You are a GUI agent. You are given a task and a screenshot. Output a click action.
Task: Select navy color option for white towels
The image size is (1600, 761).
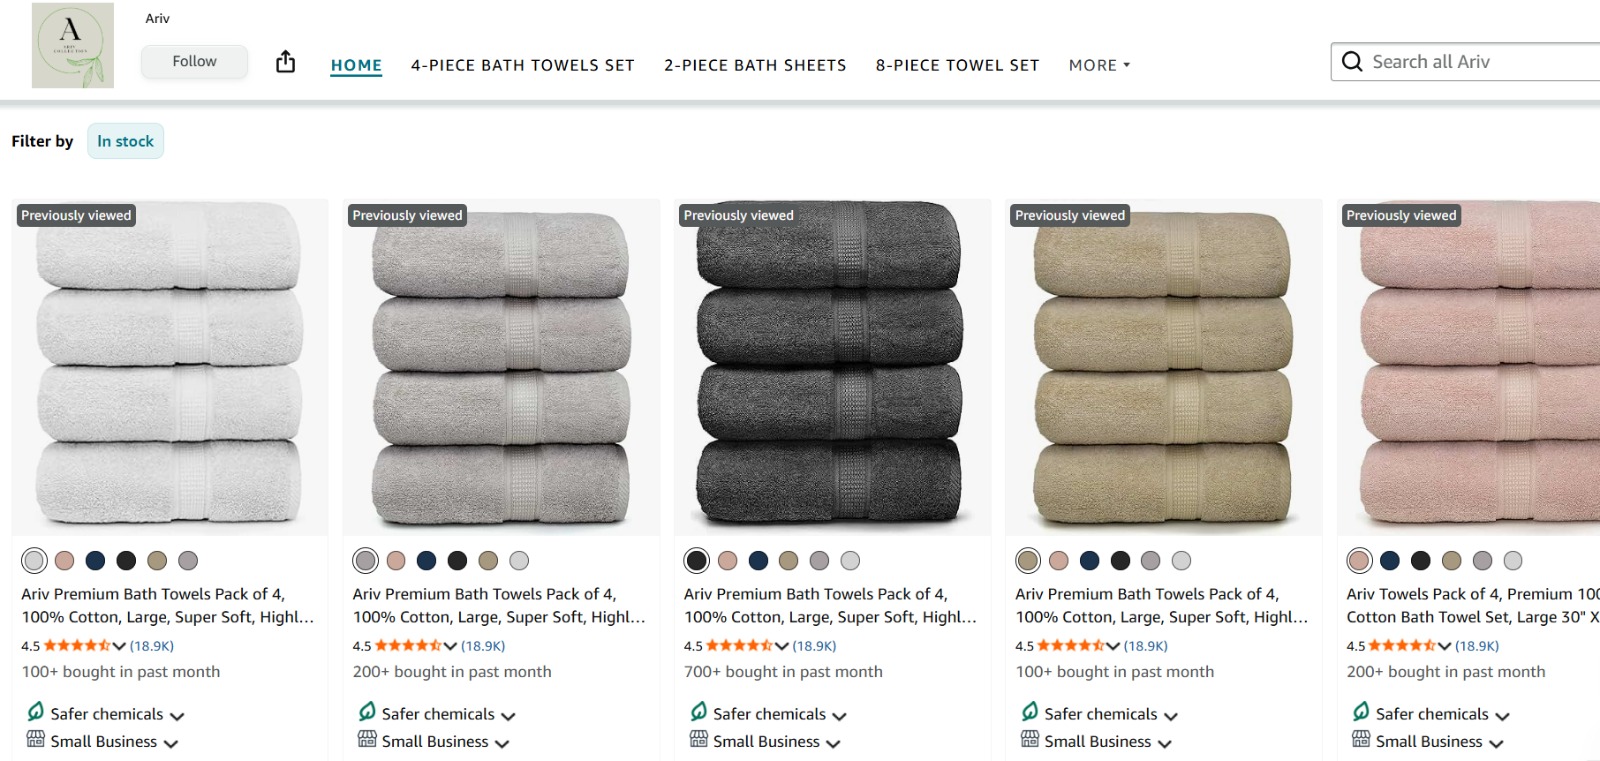(x=95, y=560)
